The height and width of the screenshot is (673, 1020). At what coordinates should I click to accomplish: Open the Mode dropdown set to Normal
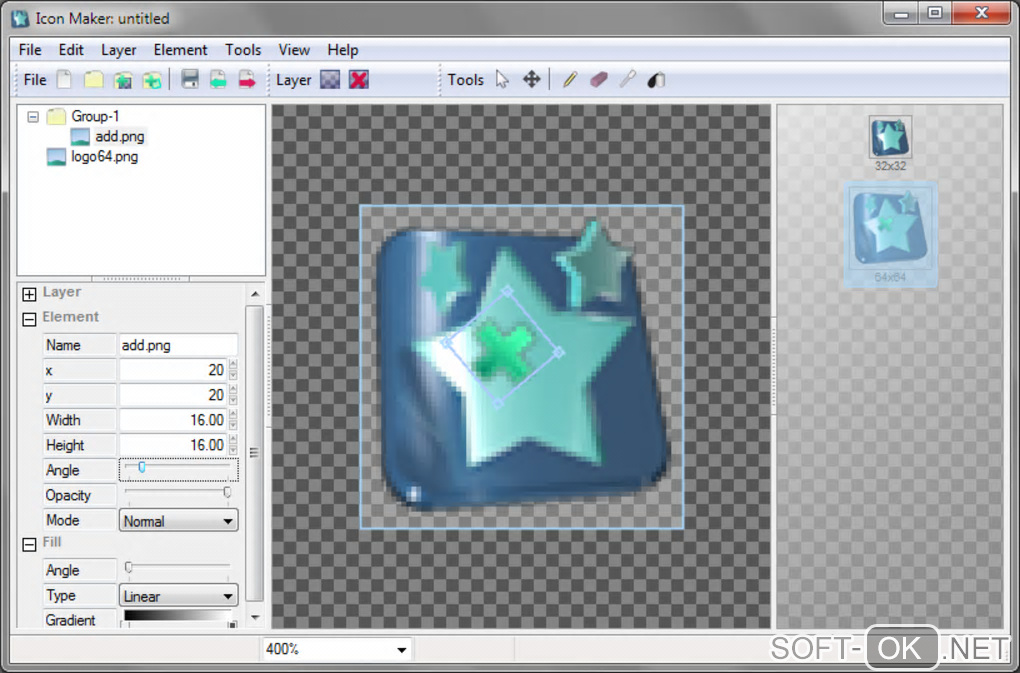coord(178,521)
